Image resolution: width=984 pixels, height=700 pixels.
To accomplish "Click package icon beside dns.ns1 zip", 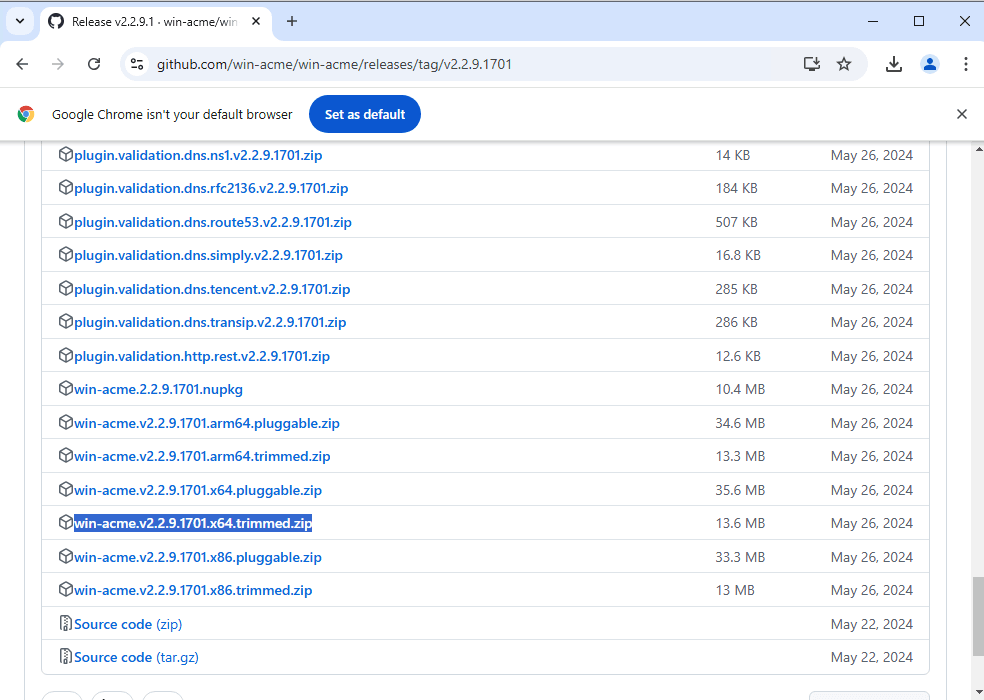I will 65,154.
